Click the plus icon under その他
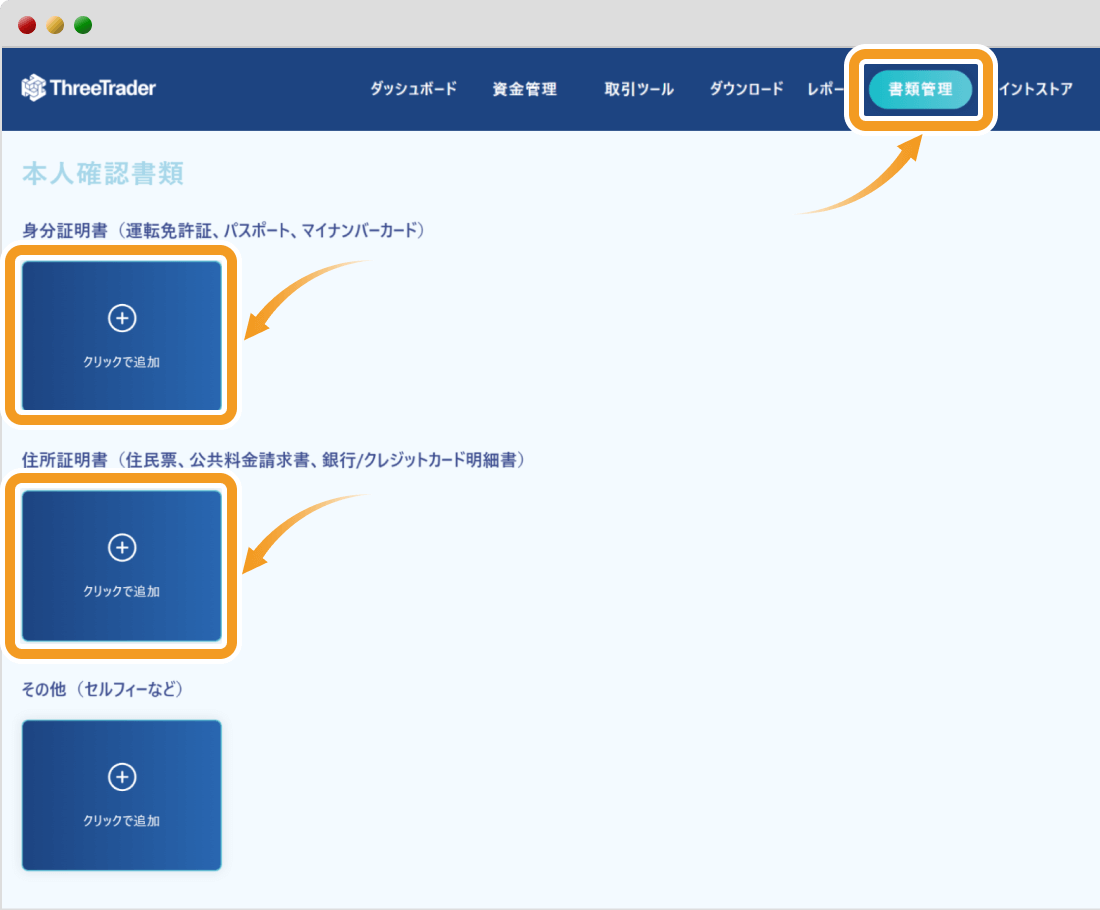Screen dimensions: 1100x910 [x=122, y=777]
